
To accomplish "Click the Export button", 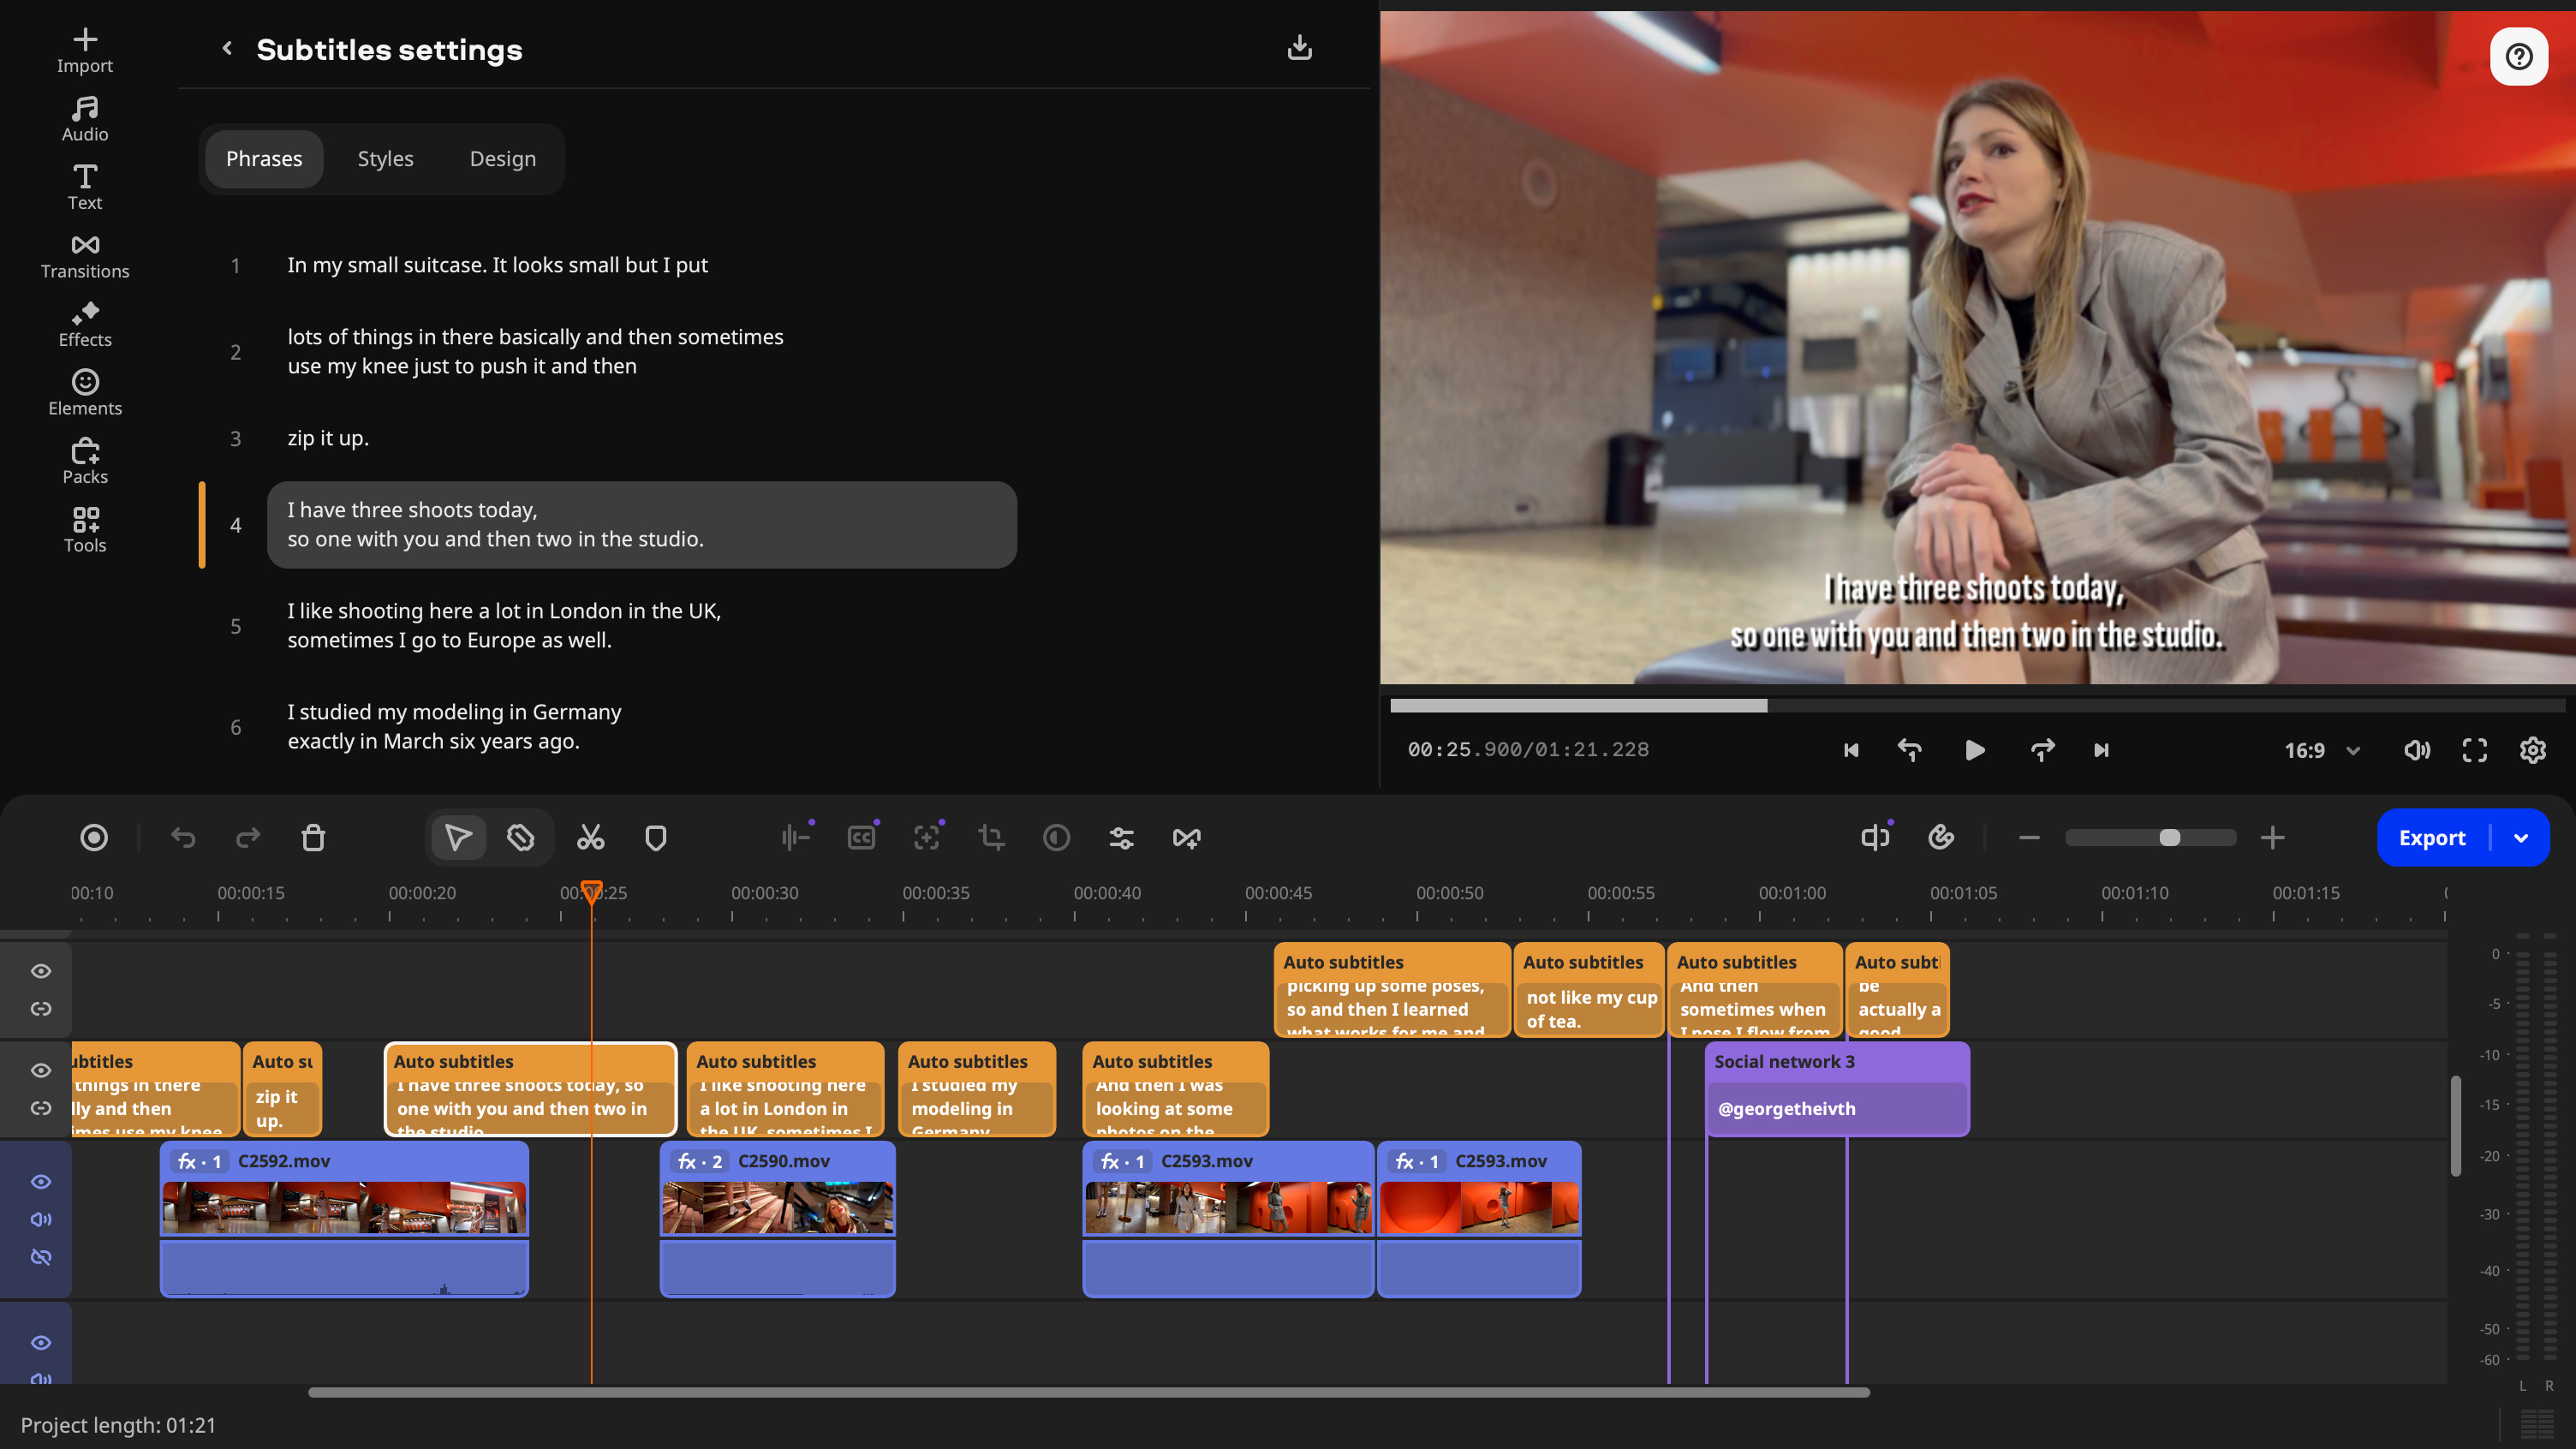I will [x=2432, y=838].
